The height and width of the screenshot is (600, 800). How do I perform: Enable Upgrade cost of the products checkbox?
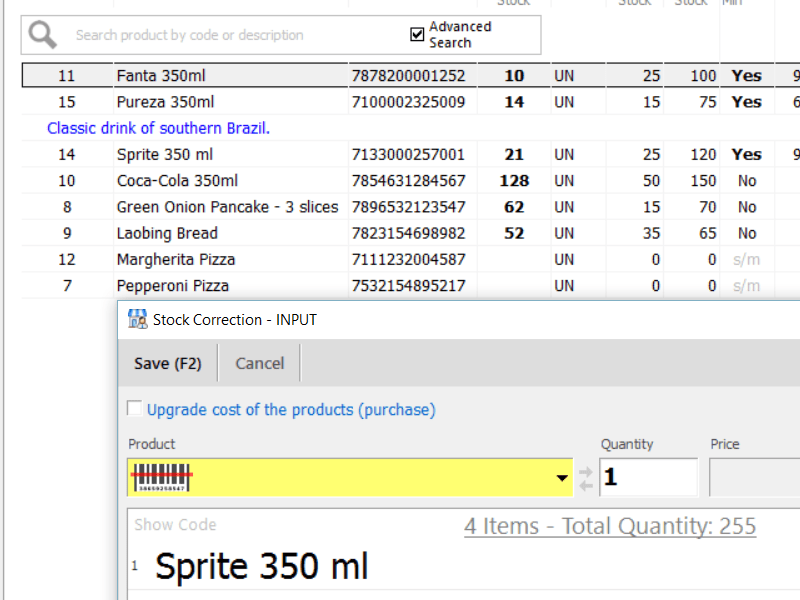pyautogui.click(x=135, y=409)
